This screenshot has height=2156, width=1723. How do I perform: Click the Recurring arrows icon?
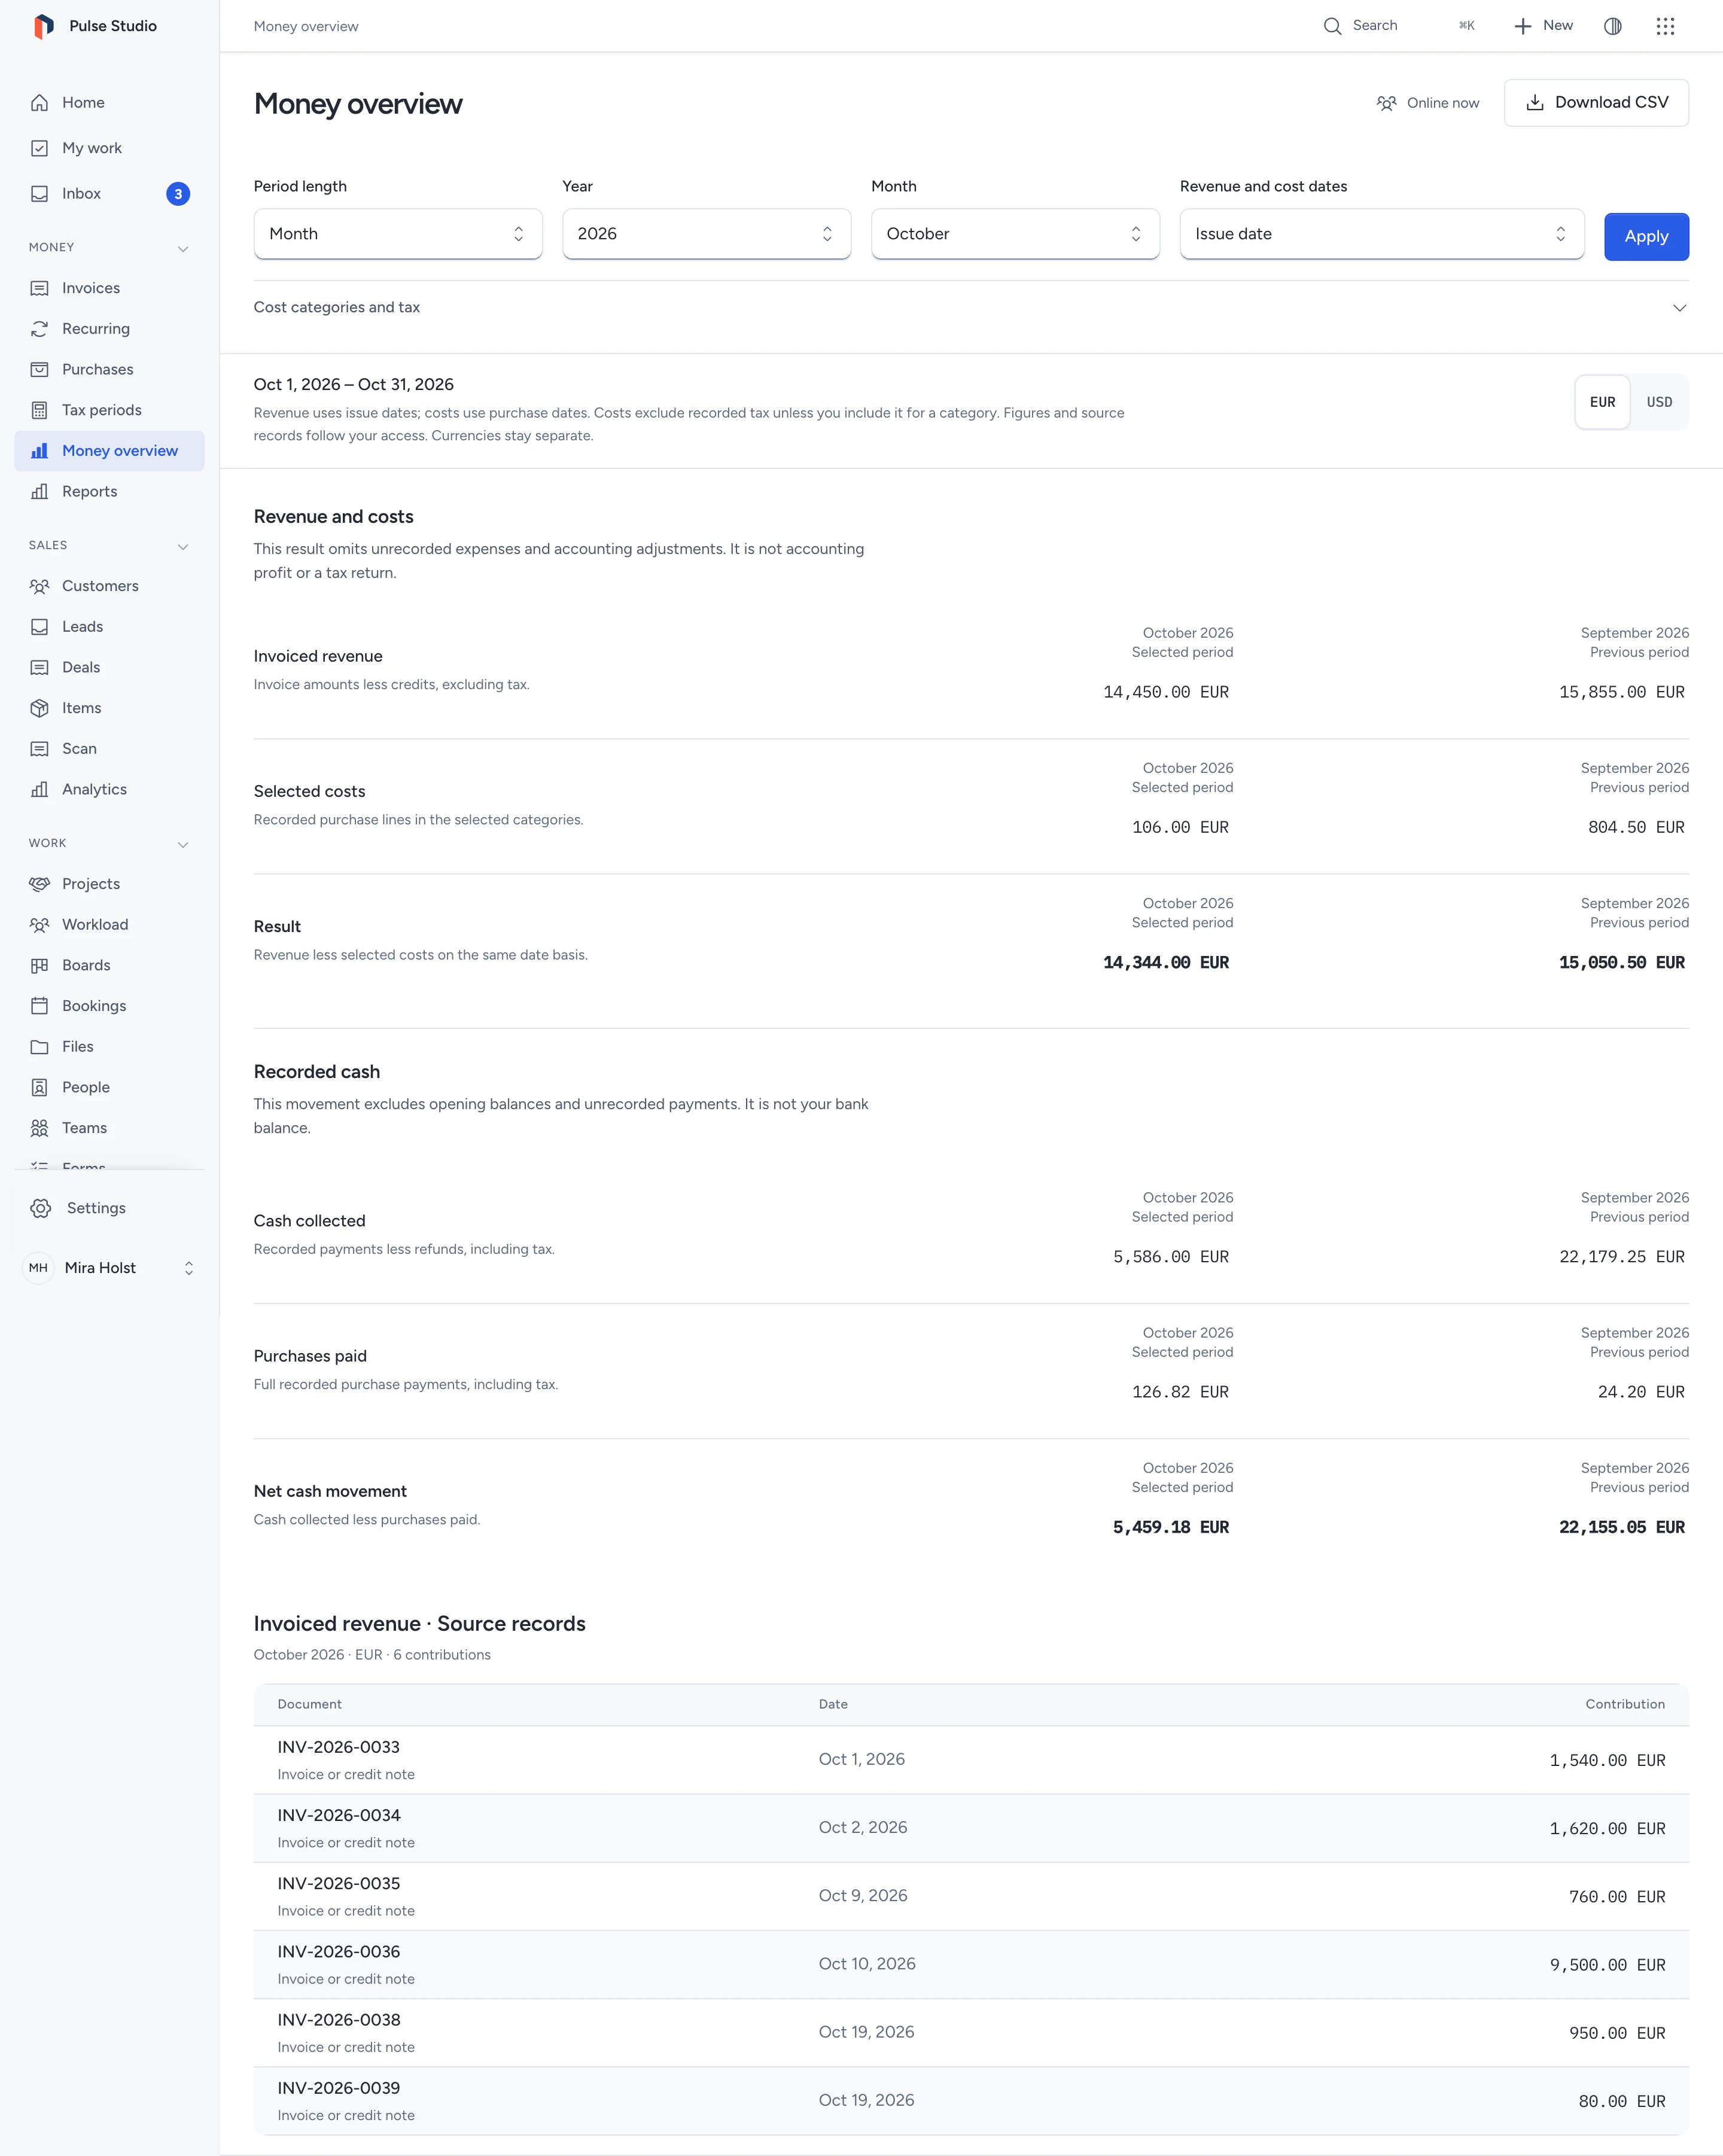pos(40,329)
